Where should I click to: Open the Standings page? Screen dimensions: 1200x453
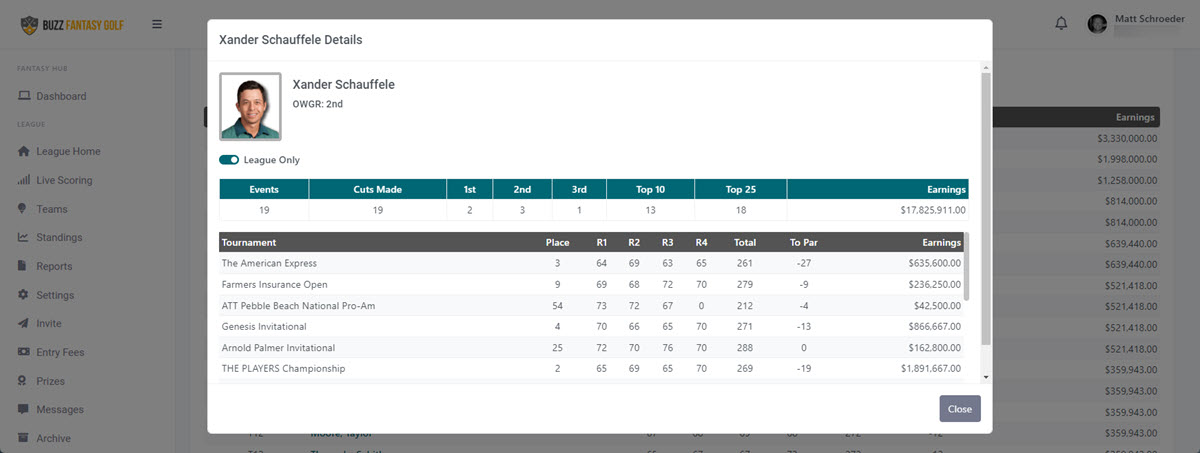pyautogui.click(x=59, y=238)
